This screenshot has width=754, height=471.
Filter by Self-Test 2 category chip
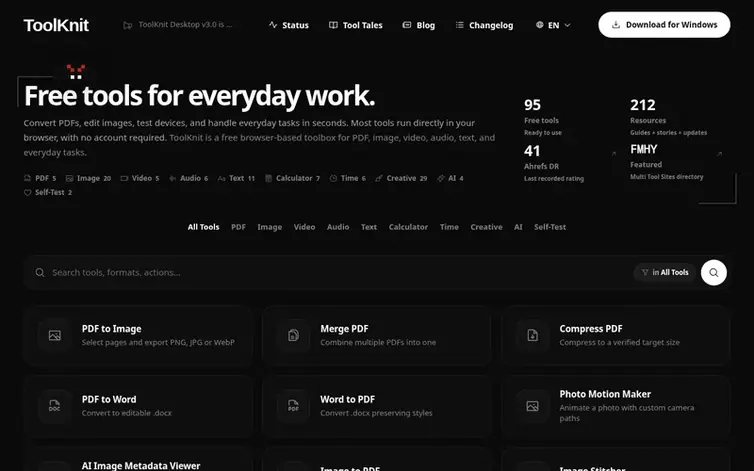pos(48,192)
